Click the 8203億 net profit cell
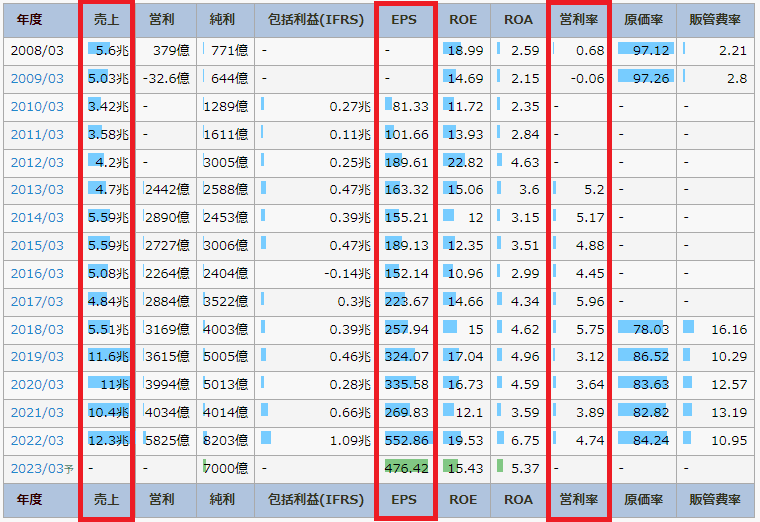 227,440
